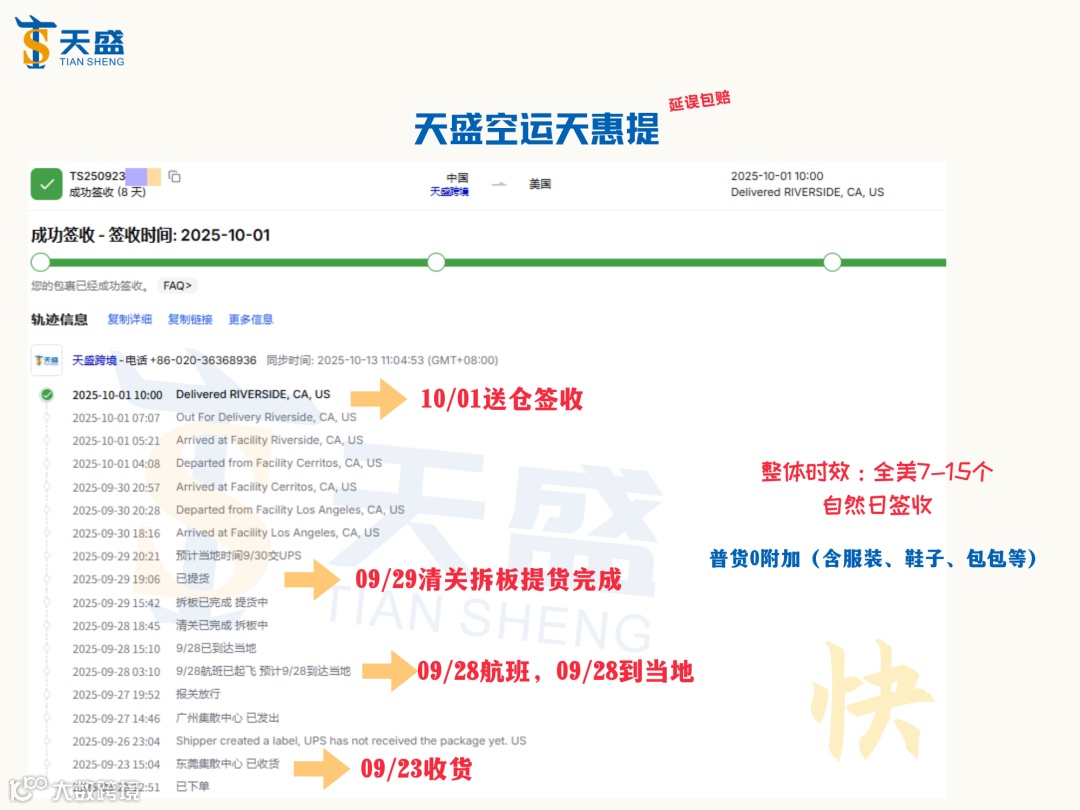Click the 报关放行 entry

(x=198, y=694)
